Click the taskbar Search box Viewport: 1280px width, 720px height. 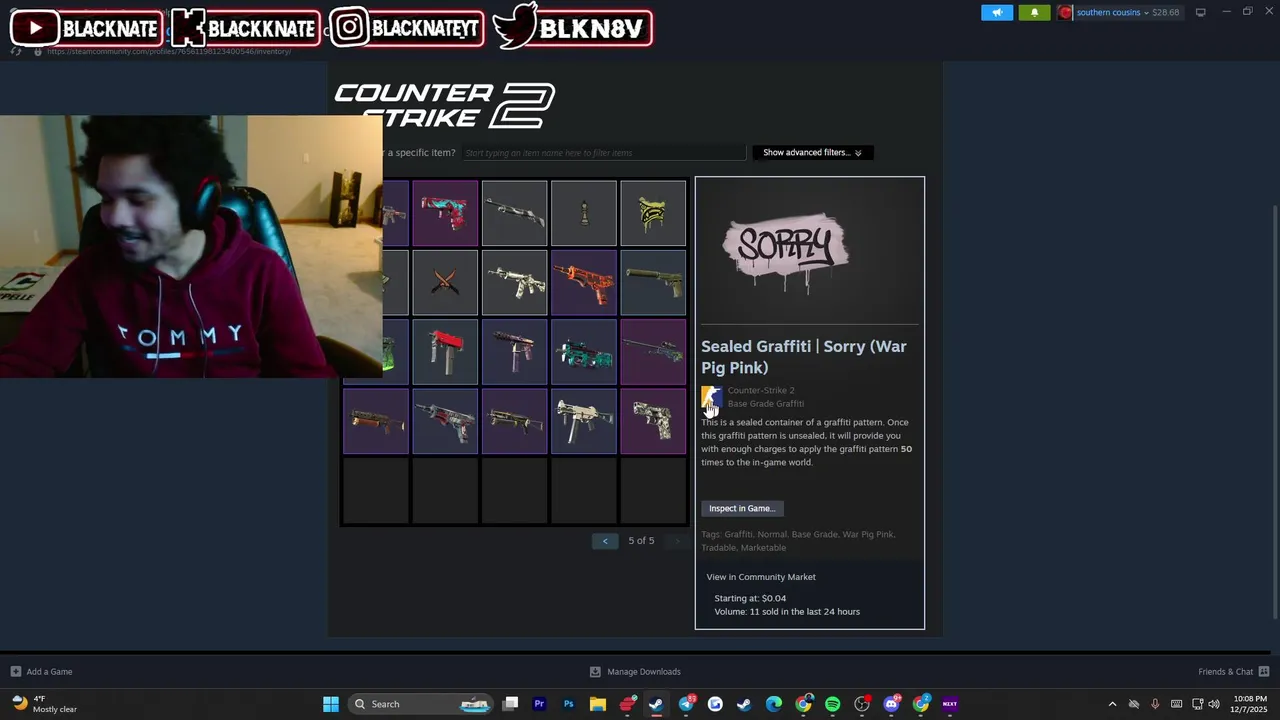pos(421,704)
